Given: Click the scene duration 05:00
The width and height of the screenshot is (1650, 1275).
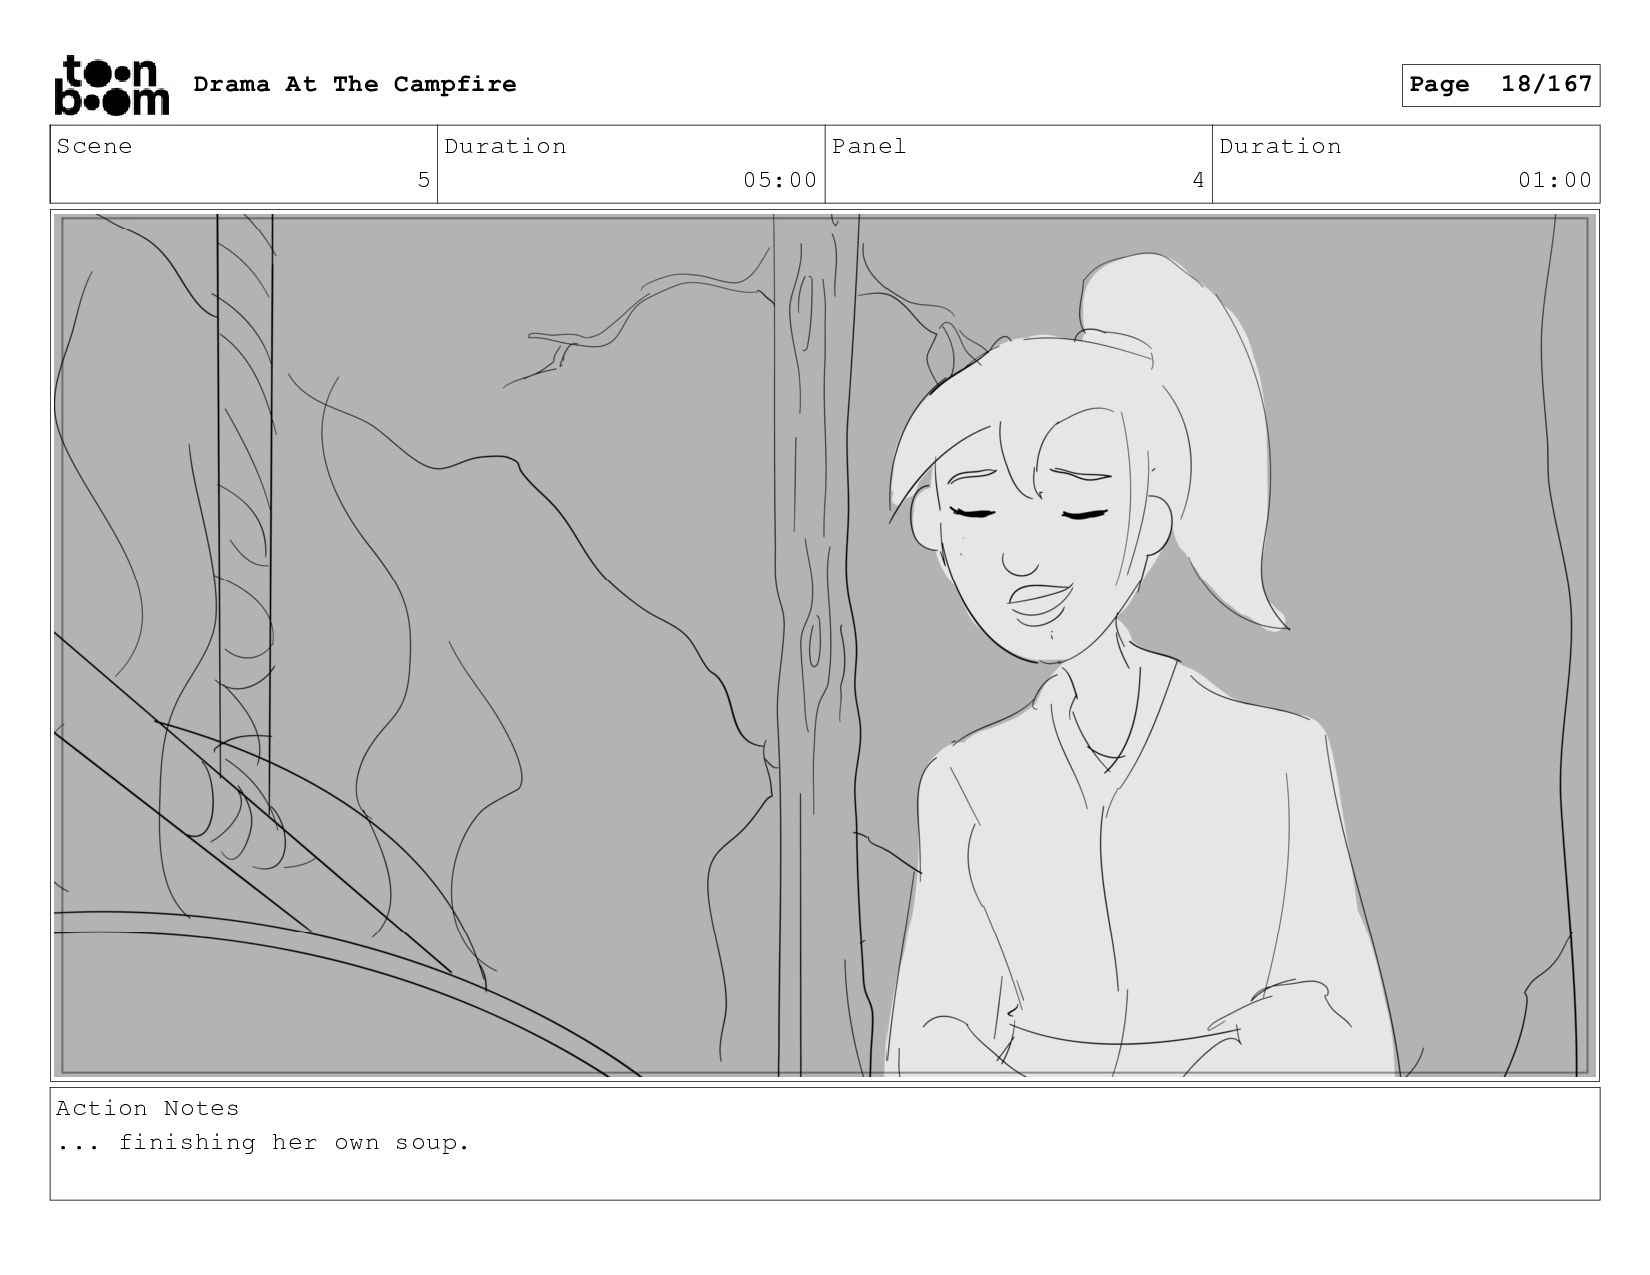Looking at the screenshot, I should (780, 180).
